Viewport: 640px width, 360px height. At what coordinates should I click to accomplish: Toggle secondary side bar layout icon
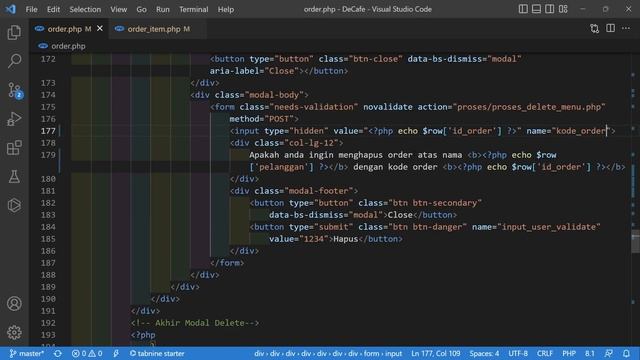550,9
